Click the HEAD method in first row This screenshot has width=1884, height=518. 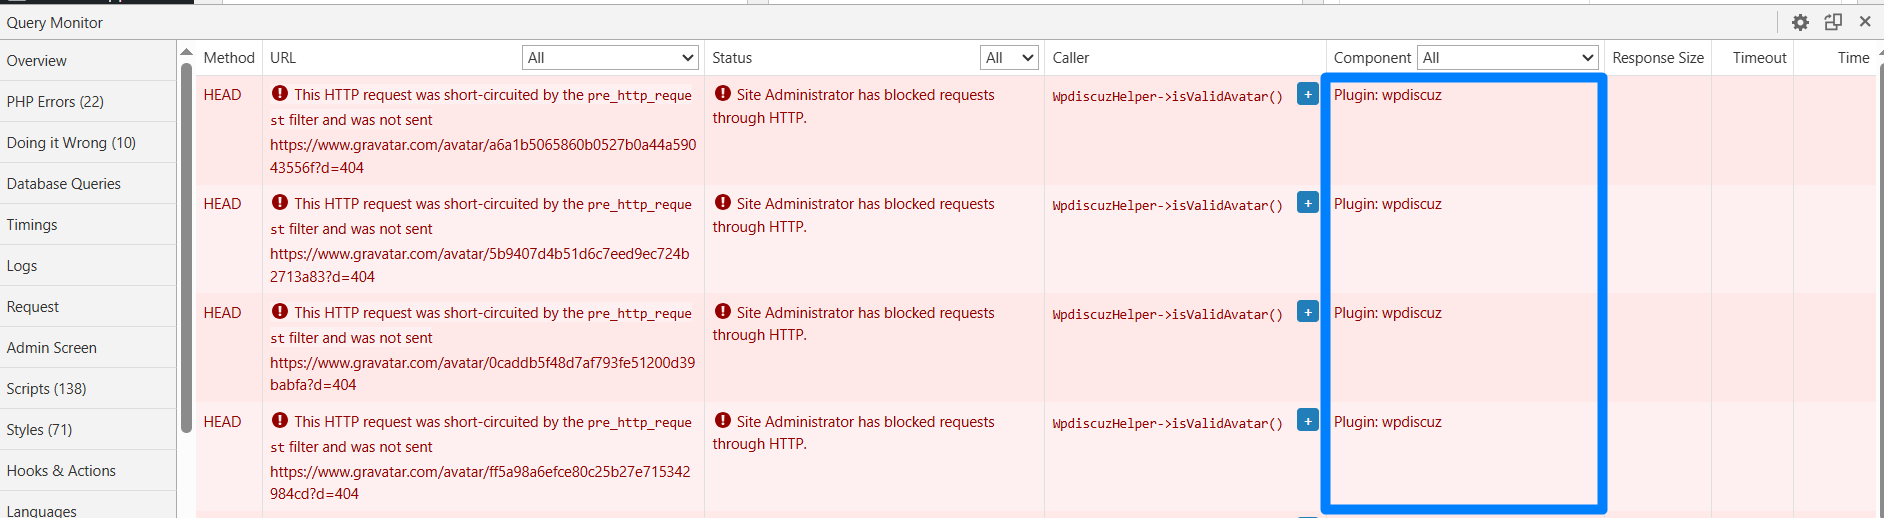[x=222, y=95]
